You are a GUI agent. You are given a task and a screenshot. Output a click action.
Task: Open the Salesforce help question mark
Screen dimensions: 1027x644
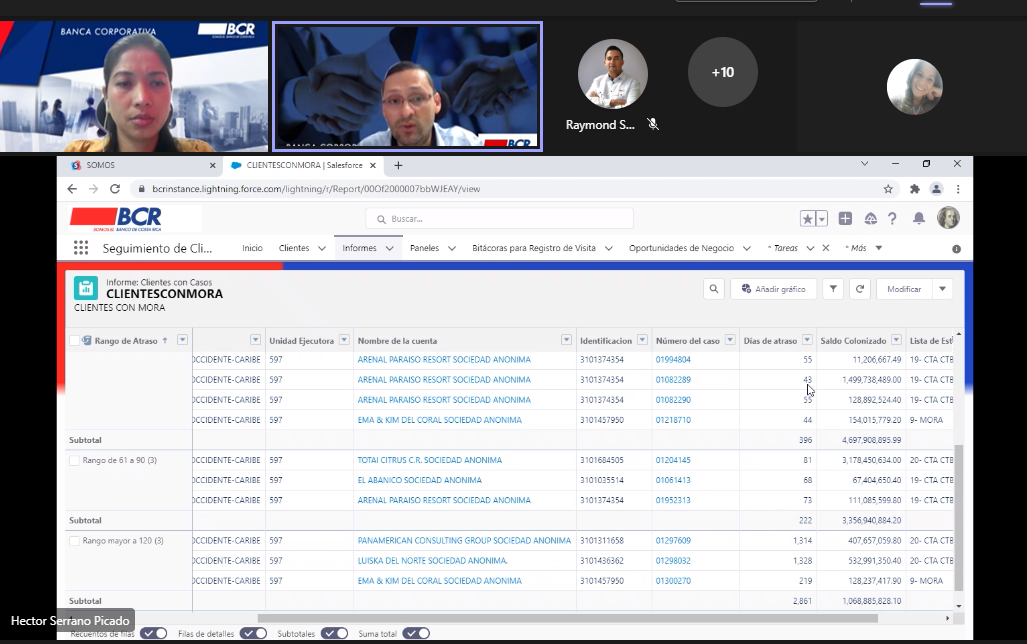pos(892,219)
